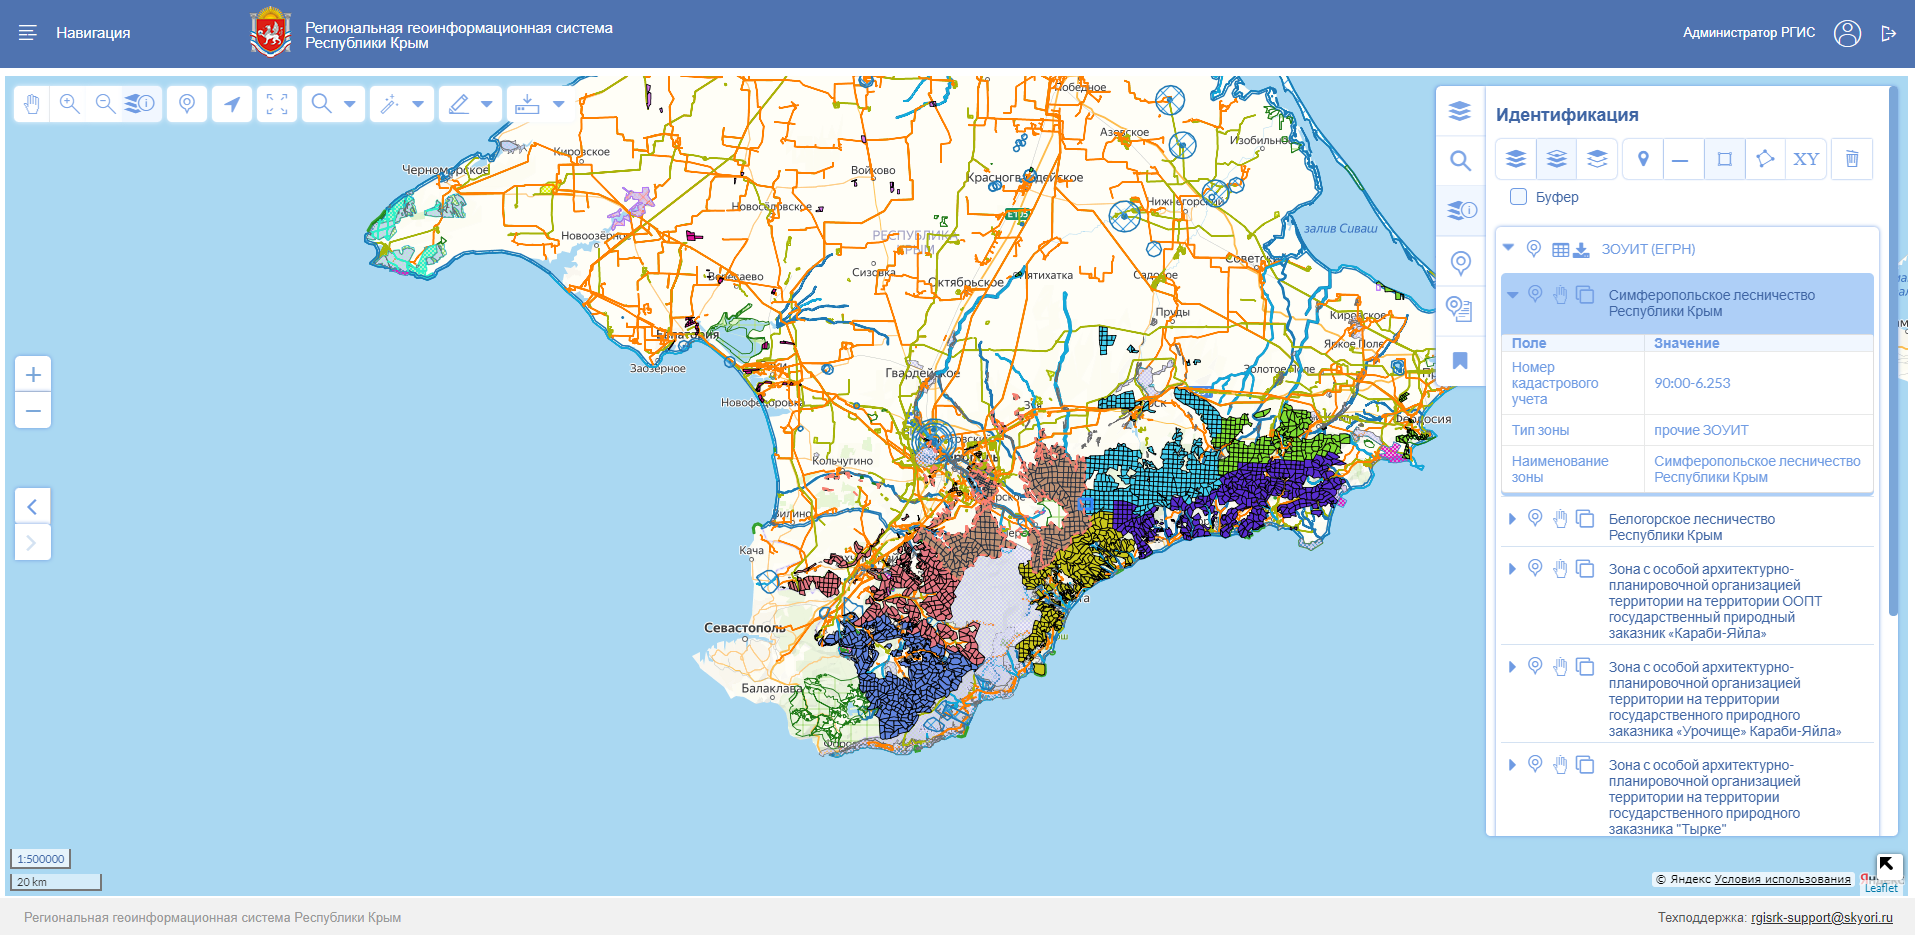1915x935 pixels.
Task: Enable the Буфер checkbox
Action: pyautogui.click(x=1518, y=197)
